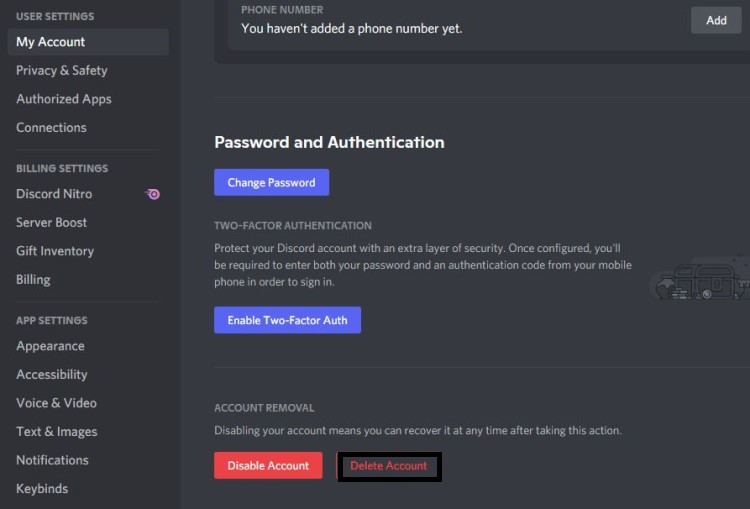Select Server Boost in sidebar
This screenshot has width=750, height=509.
point(51,222)
